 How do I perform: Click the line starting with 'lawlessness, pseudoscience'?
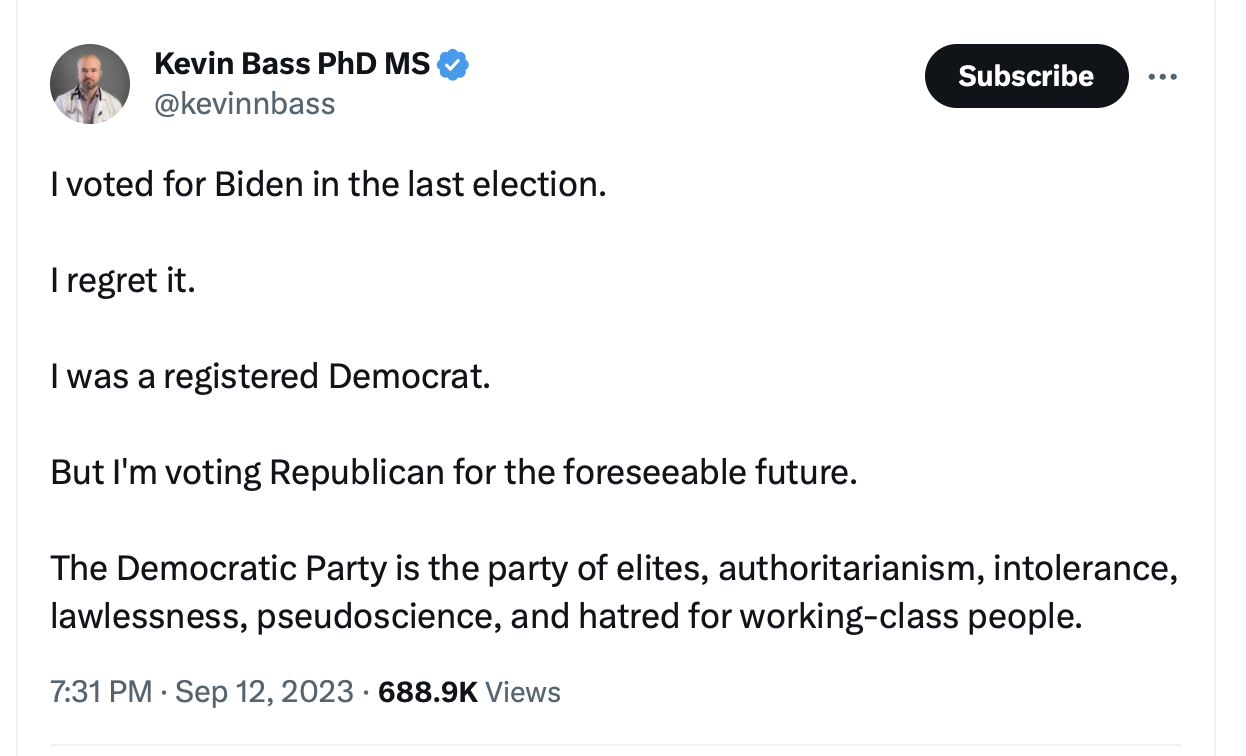pos(567,616)
